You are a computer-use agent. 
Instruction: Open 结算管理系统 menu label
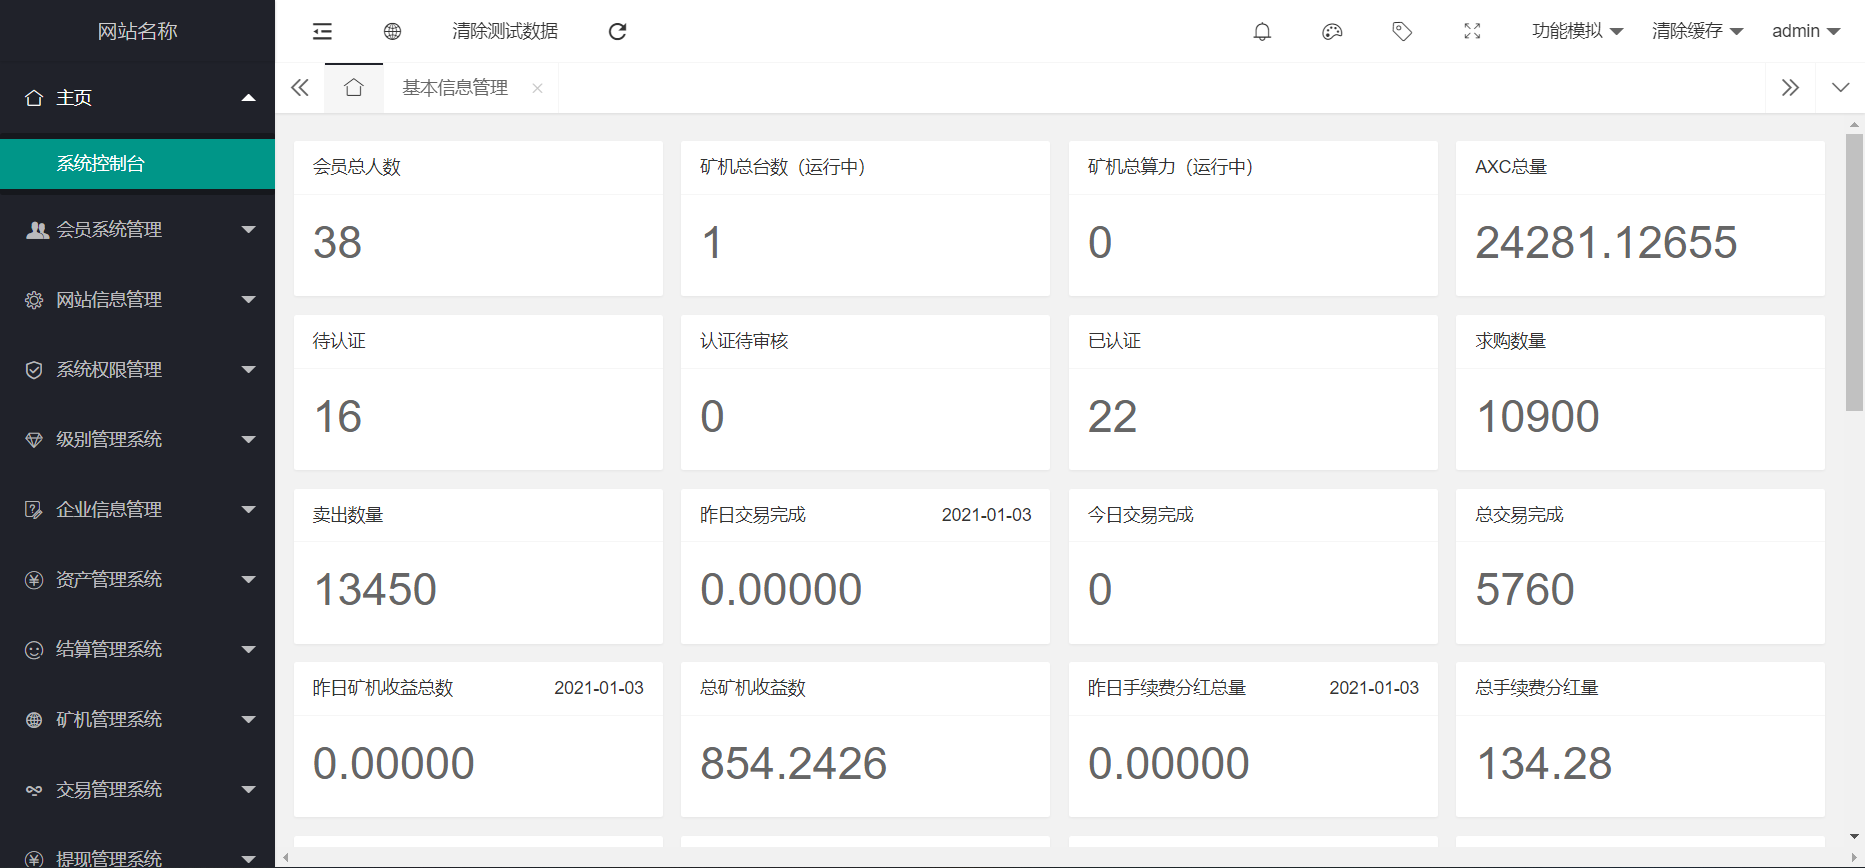tap(109, 650)
